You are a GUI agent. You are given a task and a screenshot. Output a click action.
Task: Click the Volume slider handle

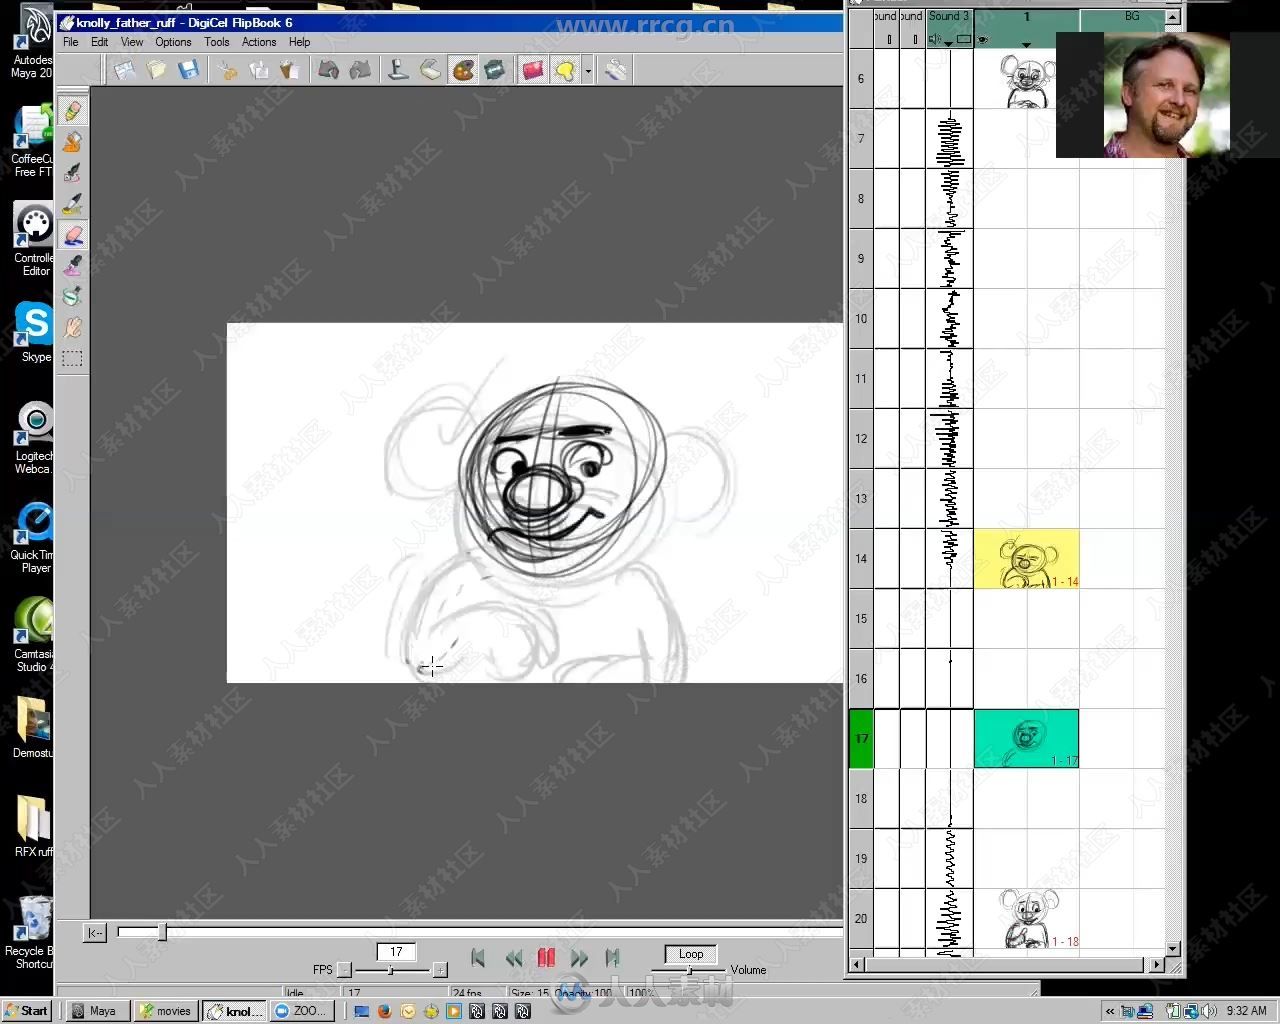[x=690, y=970]
